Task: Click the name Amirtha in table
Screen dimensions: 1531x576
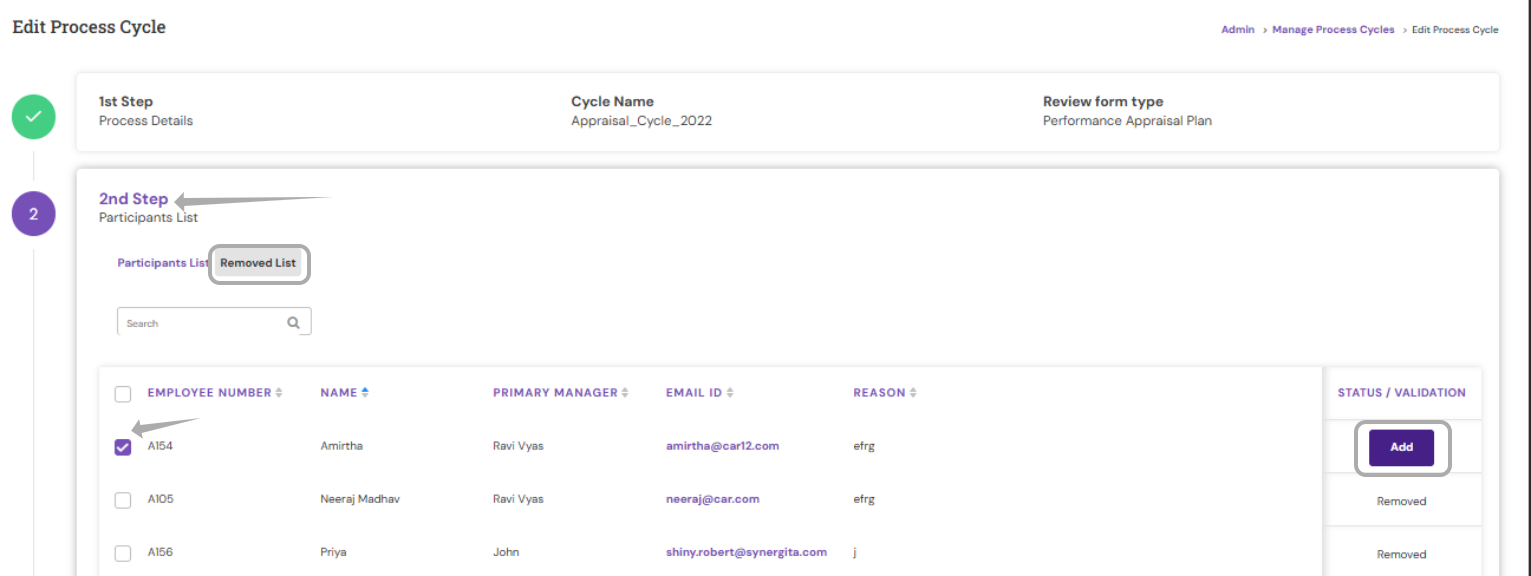Action: point(341,446)
